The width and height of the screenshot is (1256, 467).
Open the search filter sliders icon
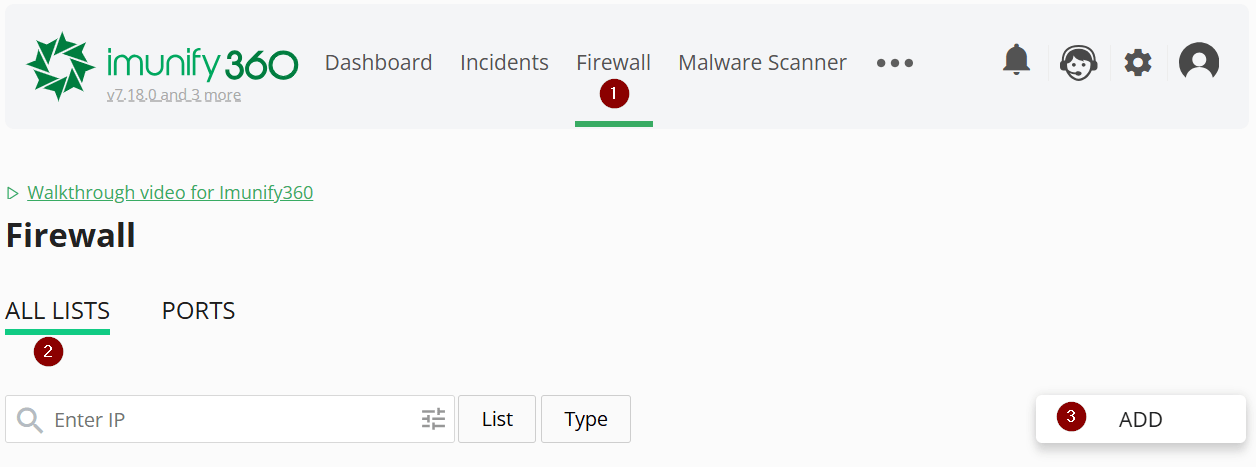click(x=433, y=420)
